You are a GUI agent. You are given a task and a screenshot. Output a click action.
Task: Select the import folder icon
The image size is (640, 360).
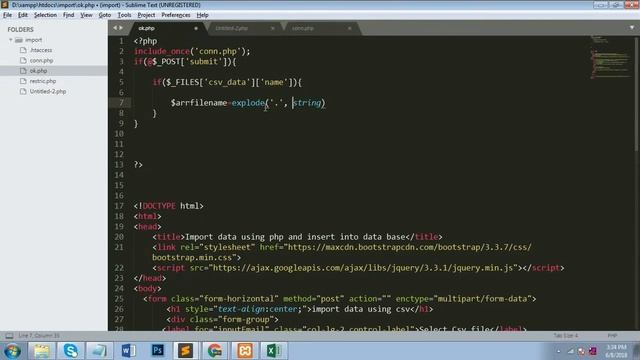click(x=19, y=40)
